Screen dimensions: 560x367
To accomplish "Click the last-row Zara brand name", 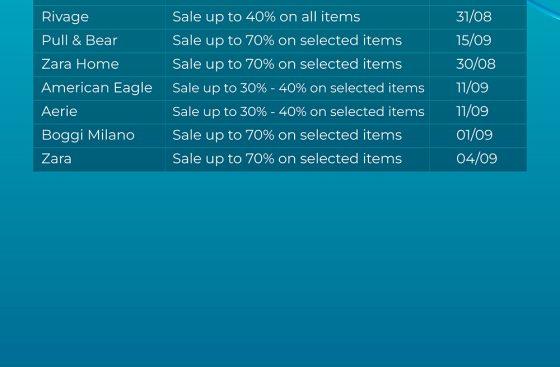I will click(56, 159).
